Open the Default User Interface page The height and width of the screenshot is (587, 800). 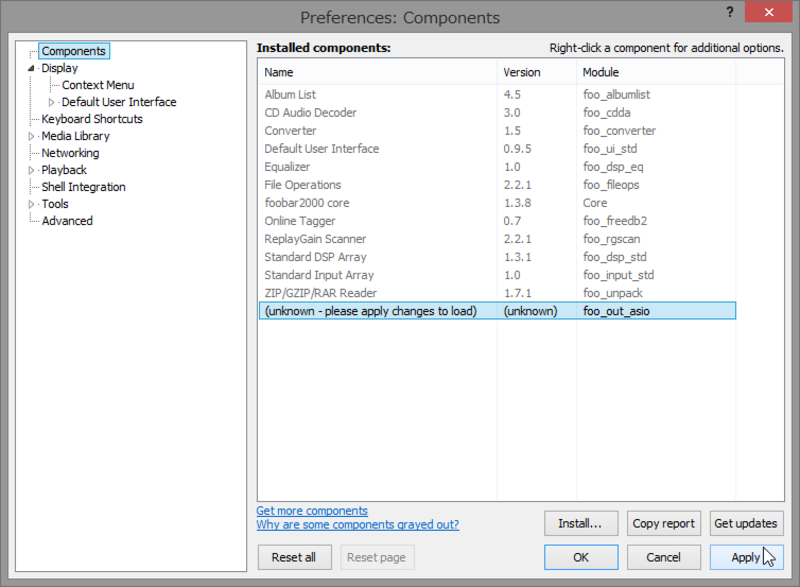click(119, 102)
